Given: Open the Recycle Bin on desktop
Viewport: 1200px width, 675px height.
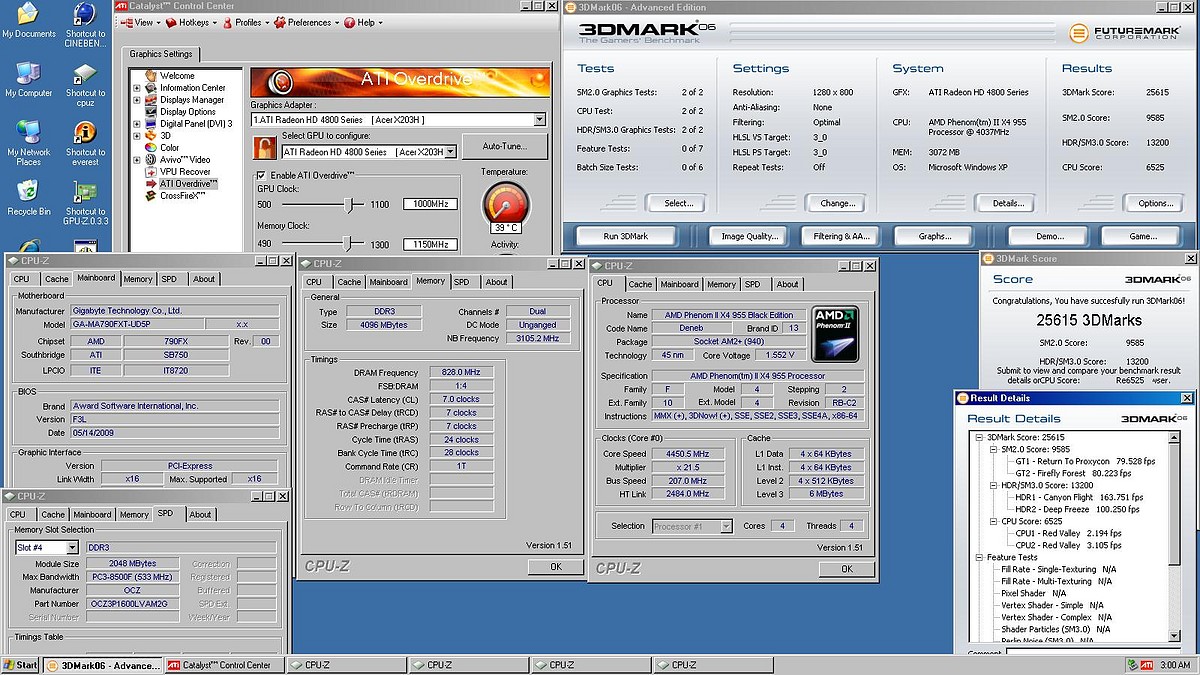Looking at the screenshot, I should click(28, 192).
